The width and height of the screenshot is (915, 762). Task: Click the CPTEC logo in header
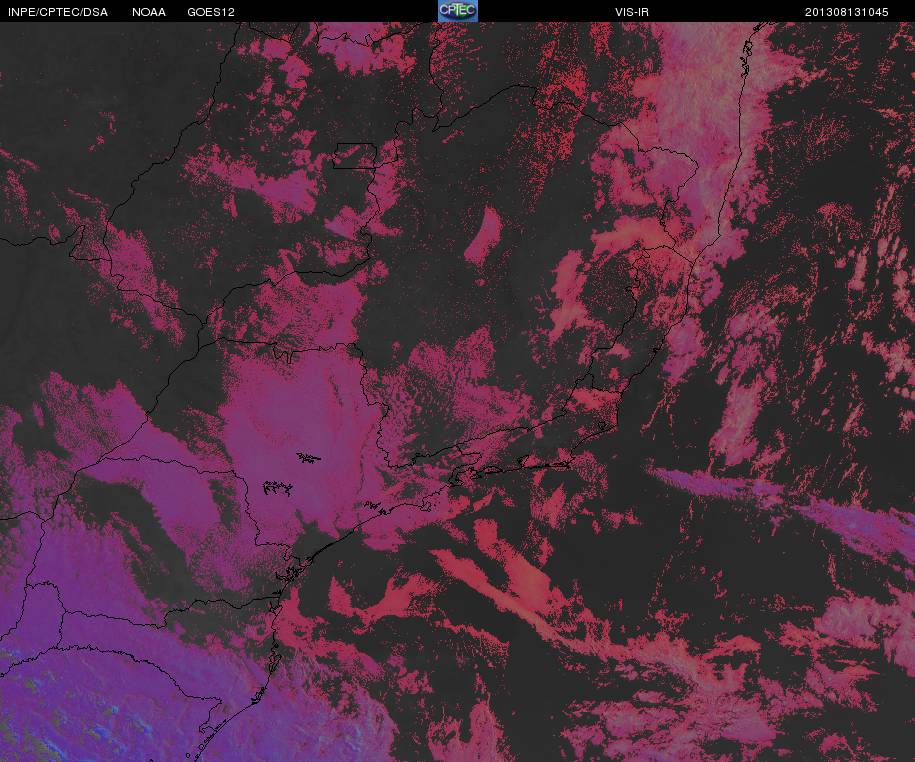pyautogui.click(x=458, y=11)
